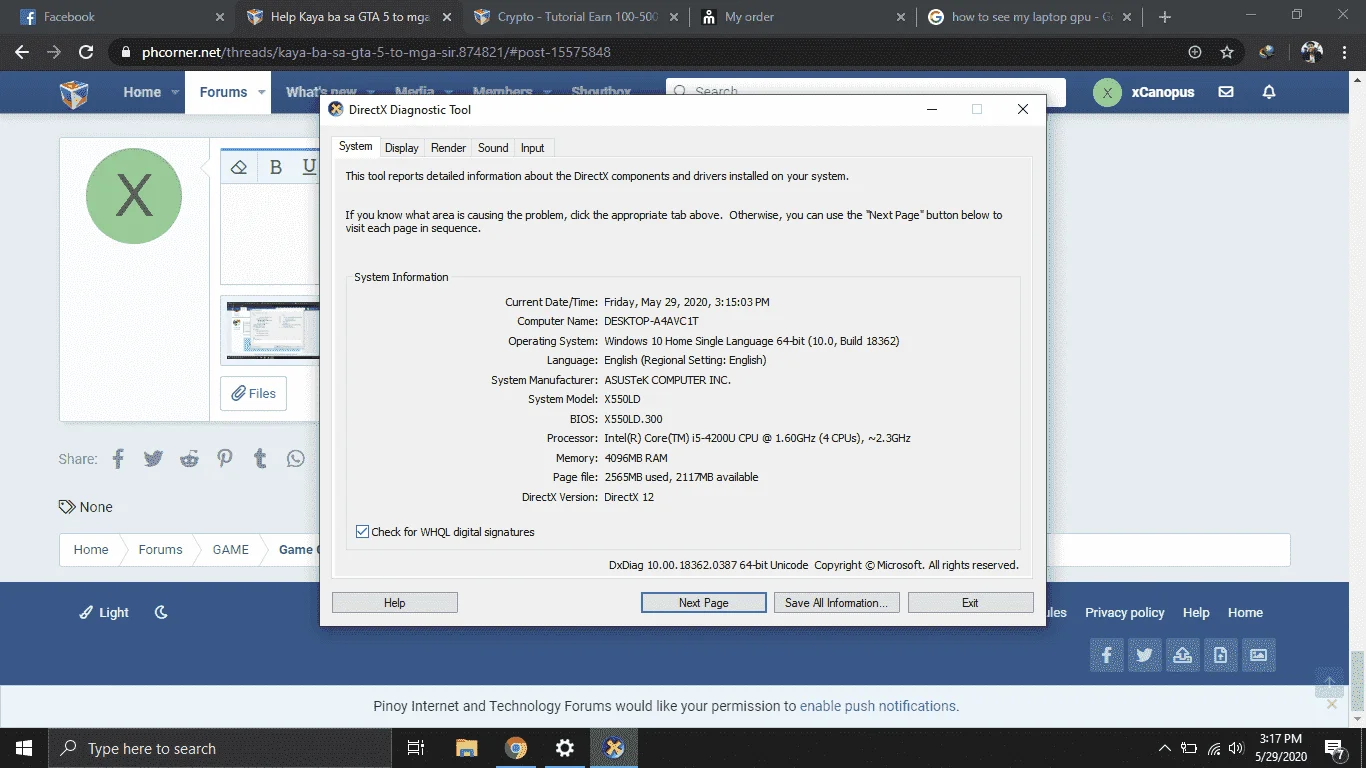Share thread on WhatsApp
The width and height of the screenshot is (1366, 768).
[296, 459]
